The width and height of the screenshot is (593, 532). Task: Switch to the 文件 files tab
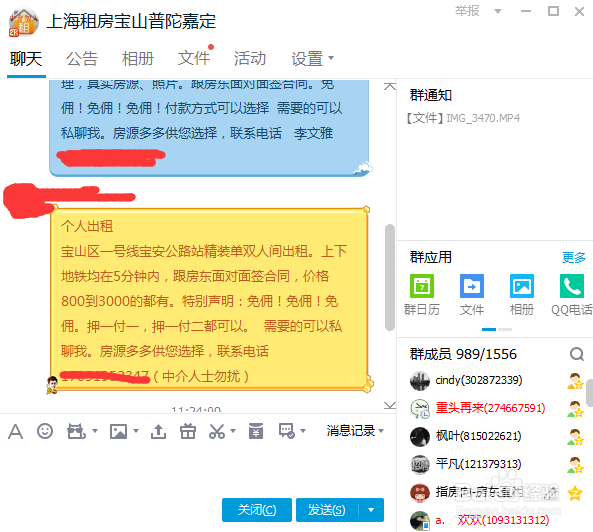(x=194, y=59)
